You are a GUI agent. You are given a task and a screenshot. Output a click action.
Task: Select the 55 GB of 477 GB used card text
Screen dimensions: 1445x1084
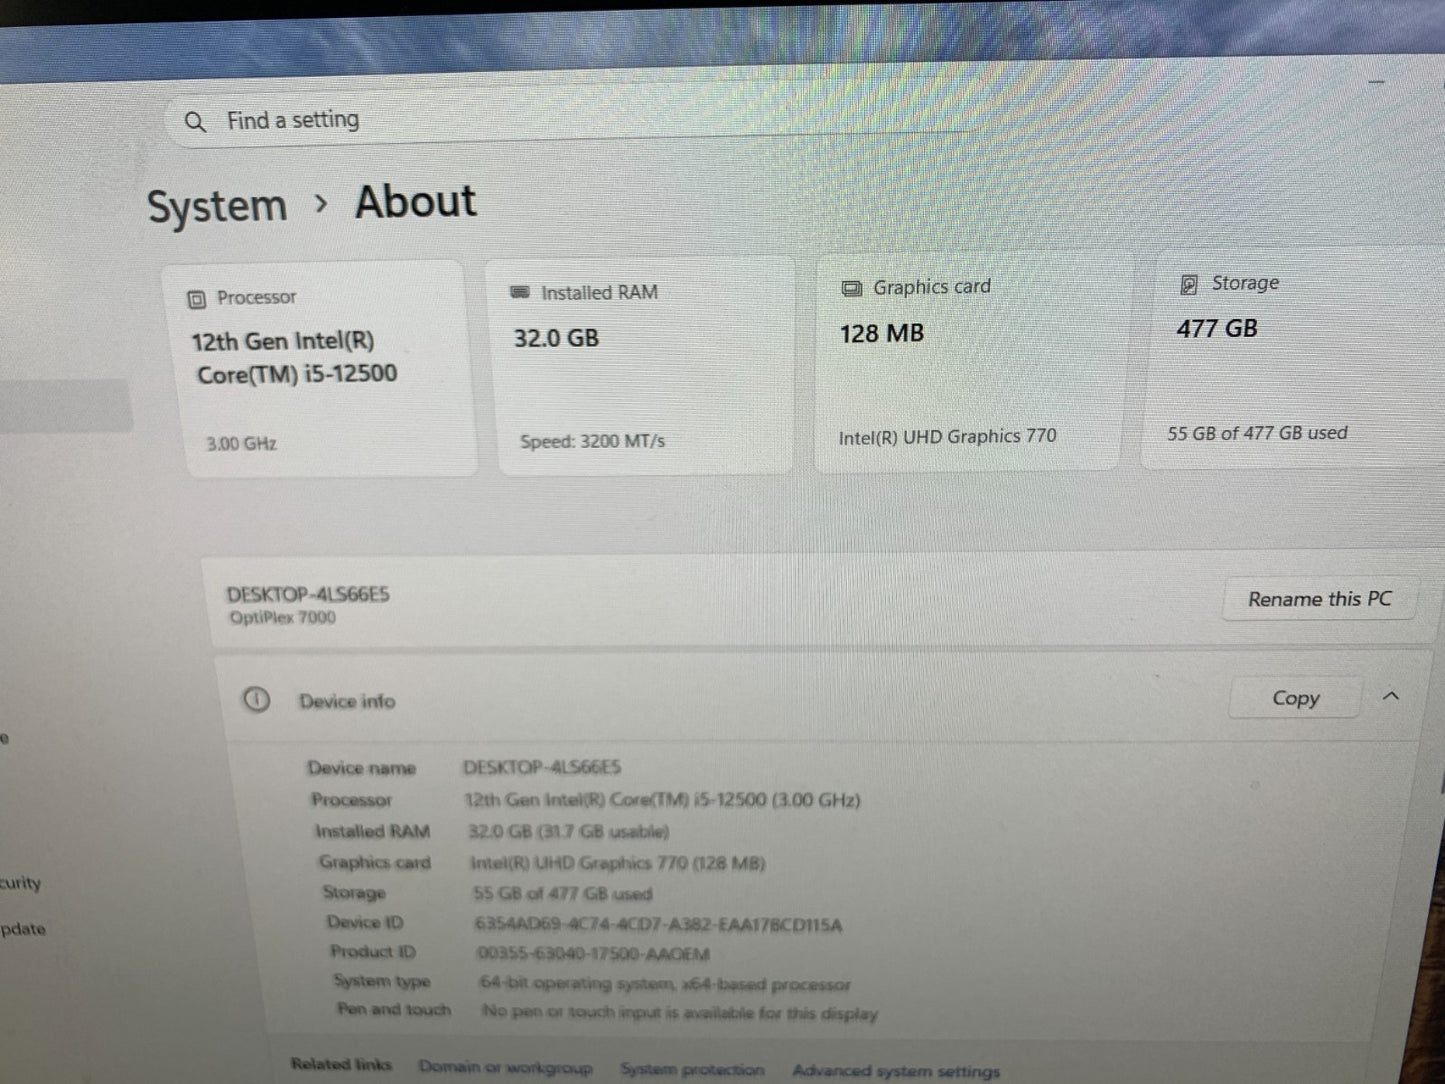[x=1257, y=434]
